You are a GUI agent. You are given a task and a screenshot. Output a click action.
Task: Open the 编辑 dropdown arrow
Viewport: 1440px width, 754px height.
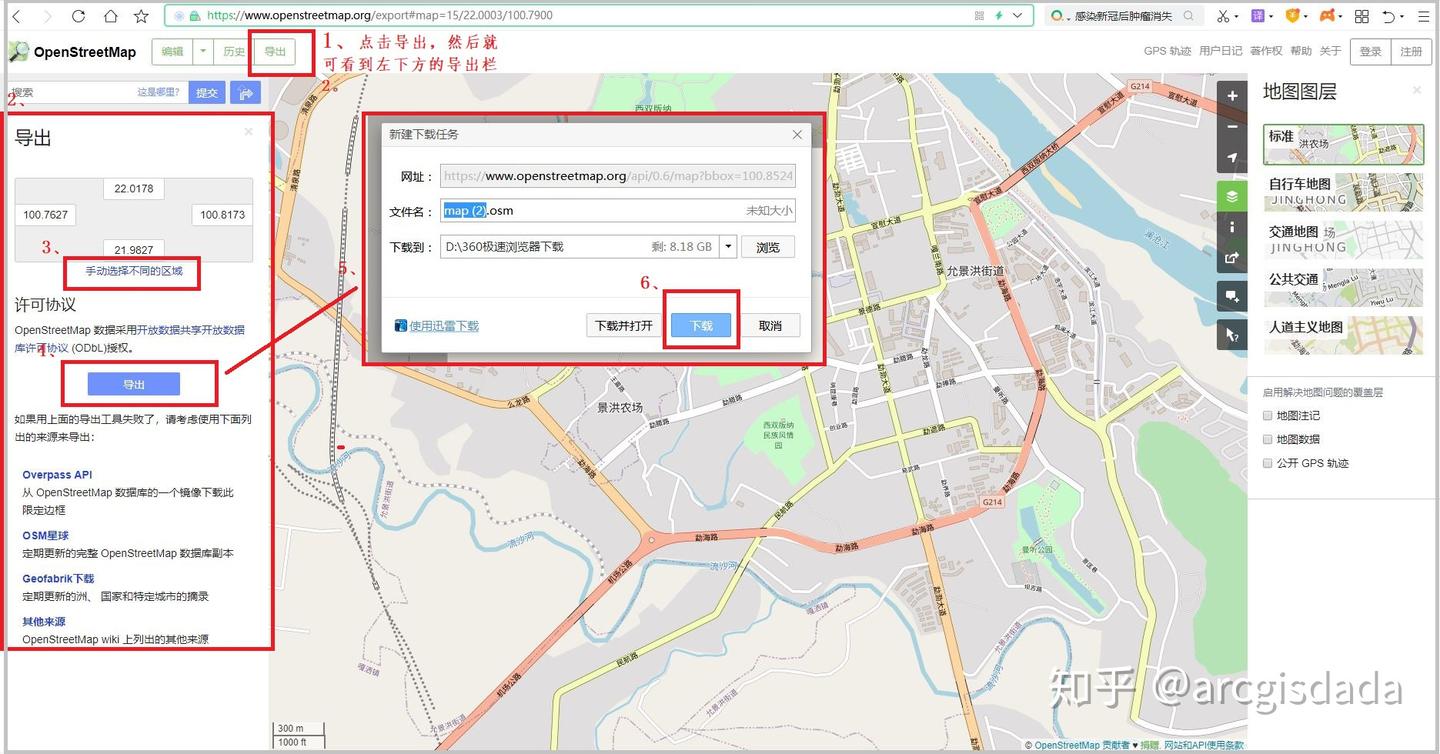tap(204, 51)
